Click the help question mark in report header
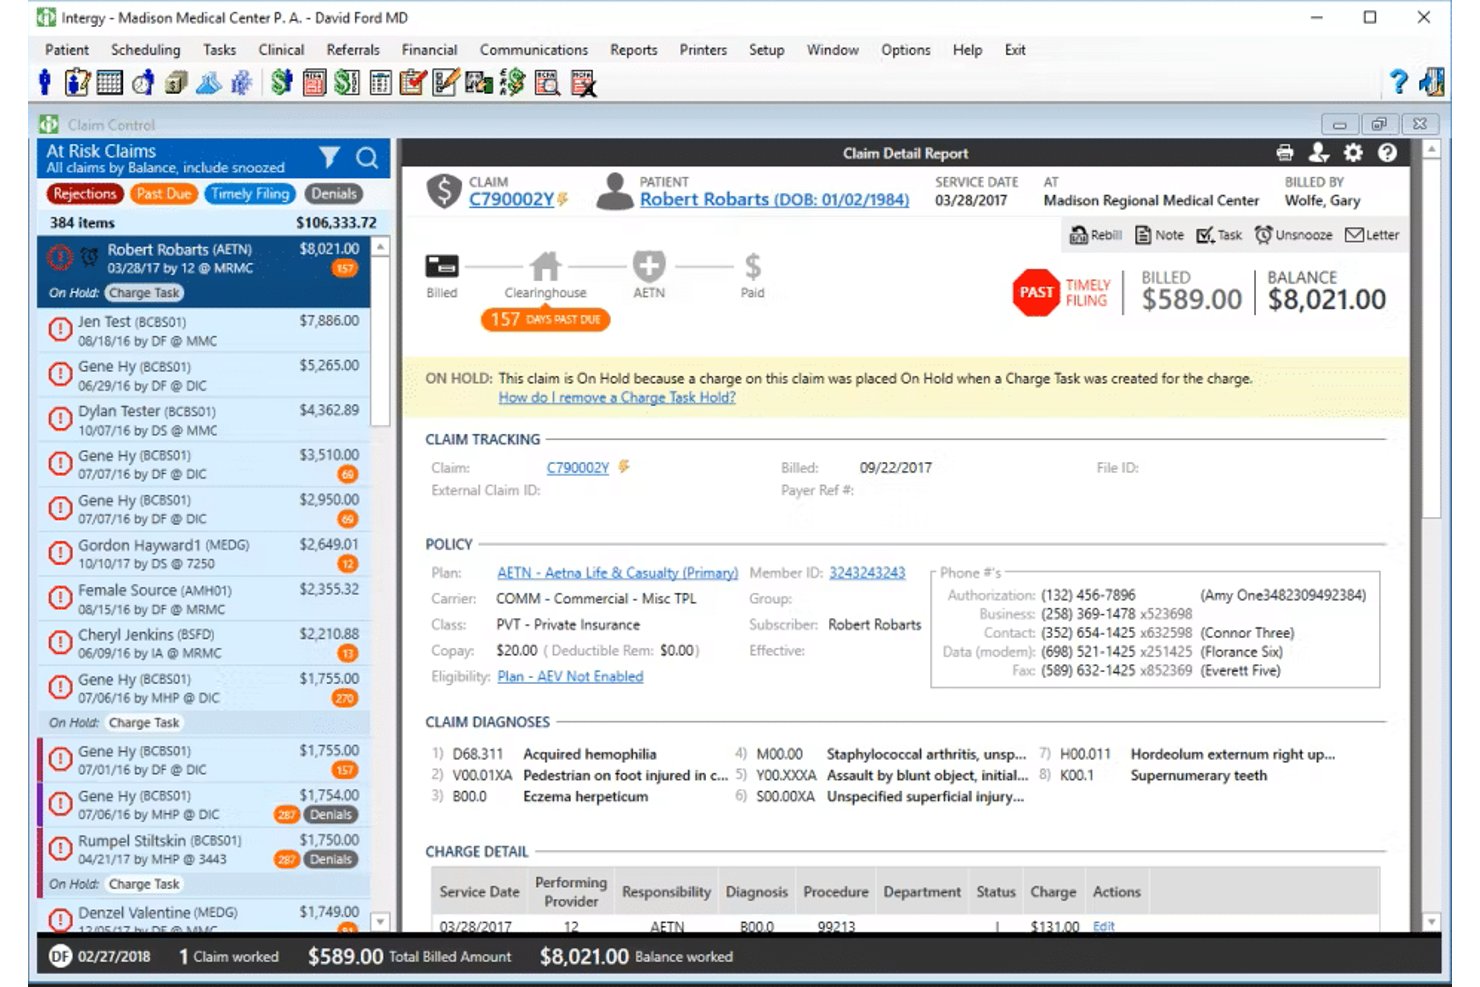Image resolution: width=1480 pixels, height=987 pixels. pyautogui.click(x=1387, y=153)
